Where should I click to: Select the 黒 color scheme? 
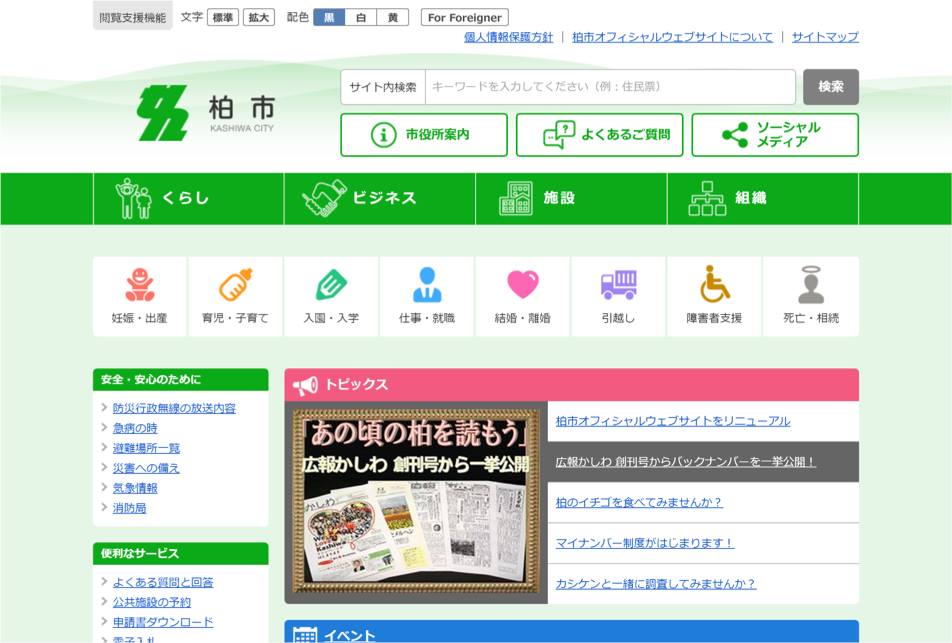(329, 17)
